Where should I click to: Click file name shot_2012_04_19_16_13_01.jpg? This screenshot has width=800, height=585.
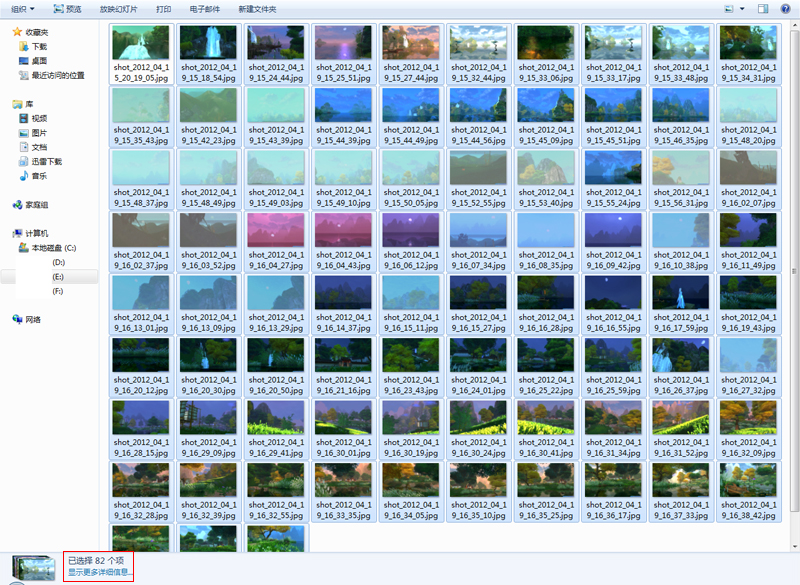(141, 323)
